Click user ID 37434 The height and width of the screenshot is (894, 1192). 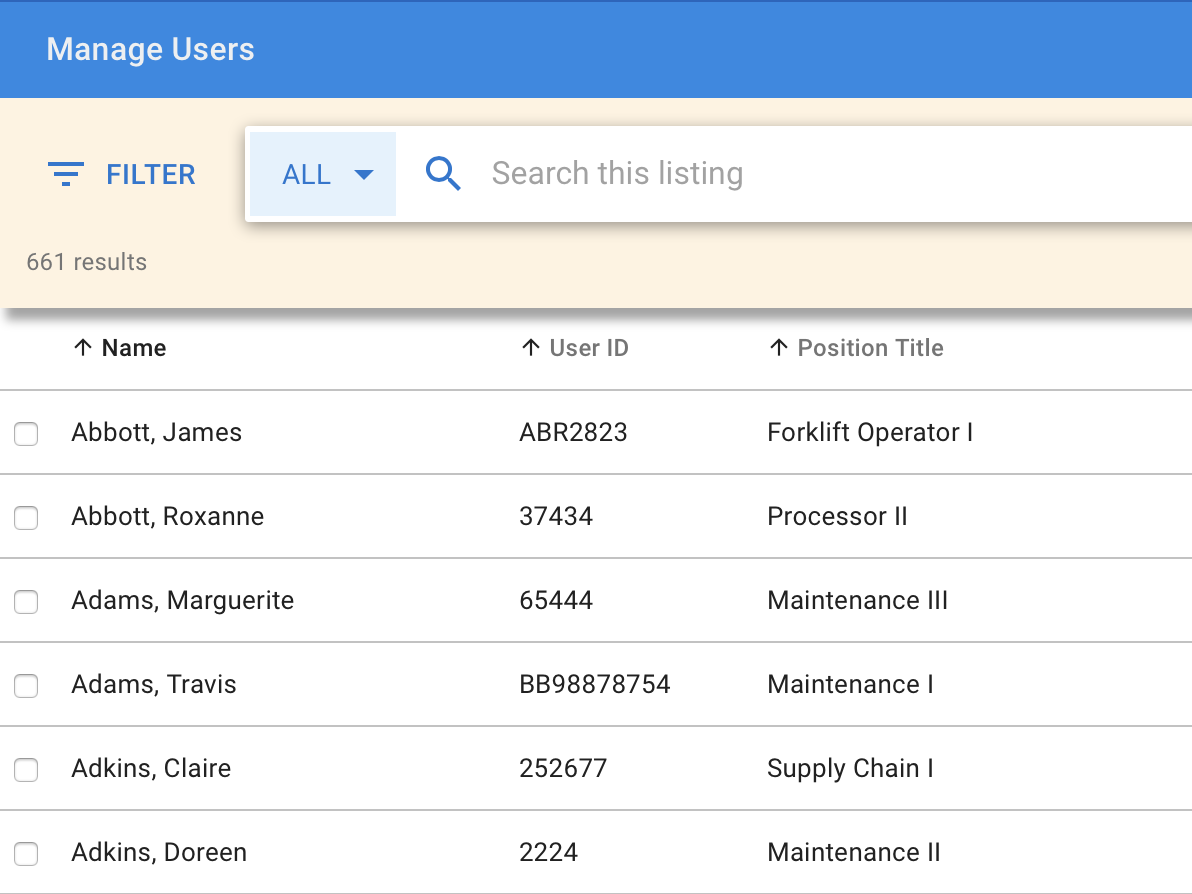pyautogui.click(x=556, y=516)
